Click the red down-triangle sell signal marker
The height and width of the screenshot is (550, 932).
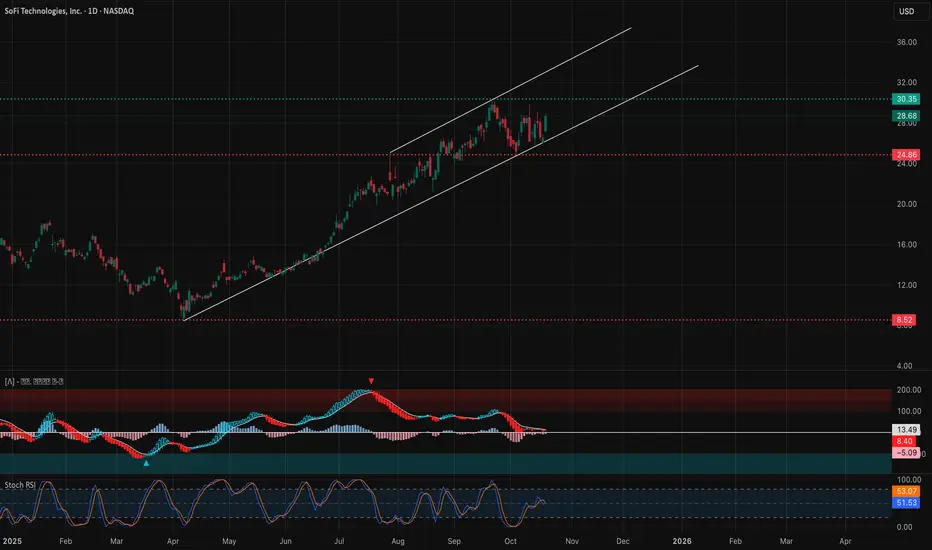[x=371, y=381]
